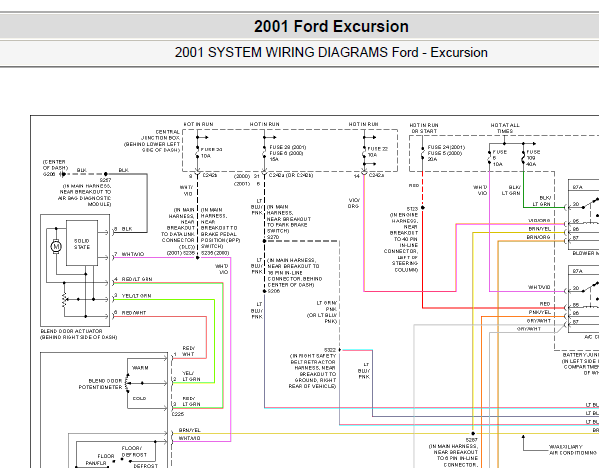The image size is (599, 468).
Task: Click the 'FUSE 28 (2001)' label
Action: pyautogui.click(x=288, y=147)
